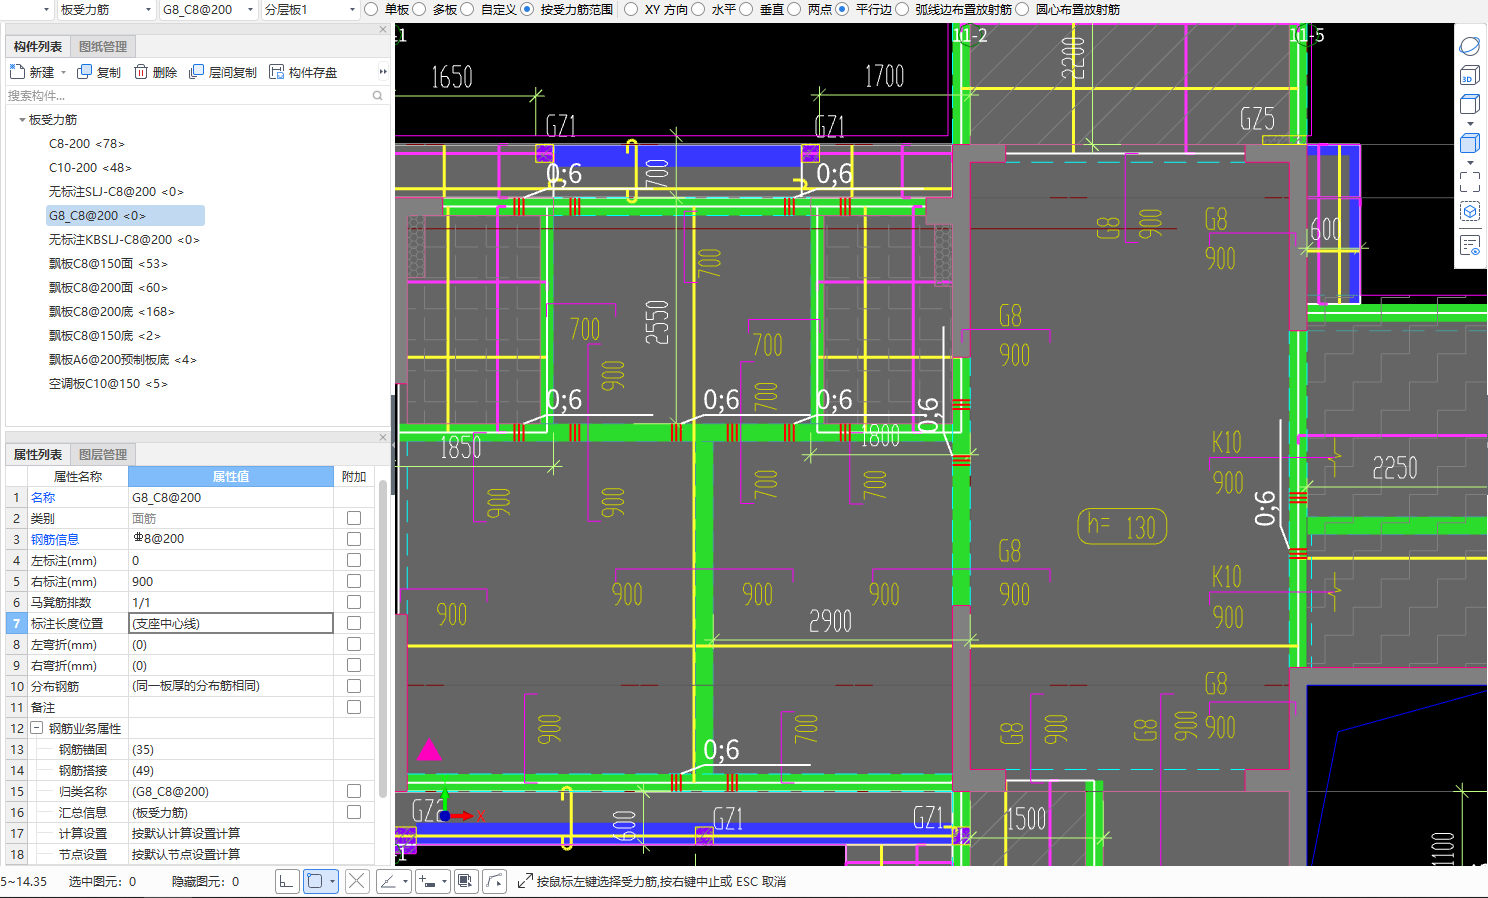
Task: Open the 板受力筋 type dropdown
Action: 149,10
